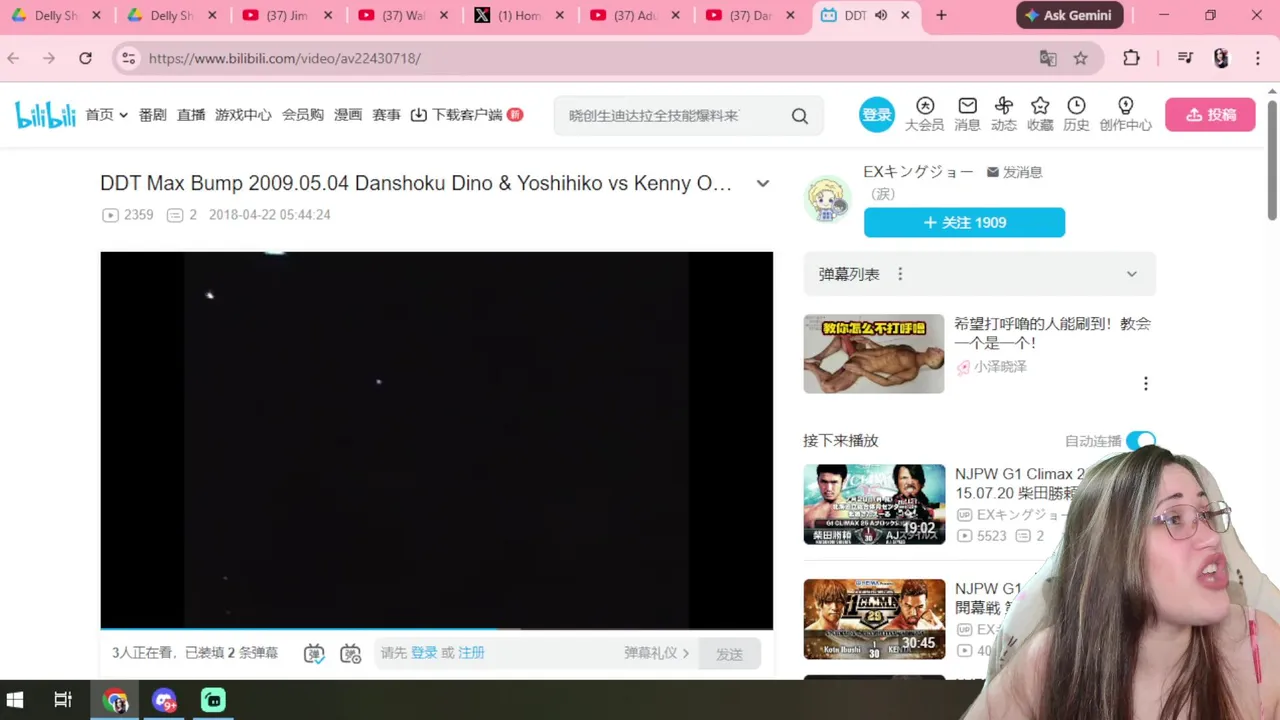Viewport: 1280px width, 720px height.
Task: Open uploader EXキングジョー avatar
Action: click(827, 199)
